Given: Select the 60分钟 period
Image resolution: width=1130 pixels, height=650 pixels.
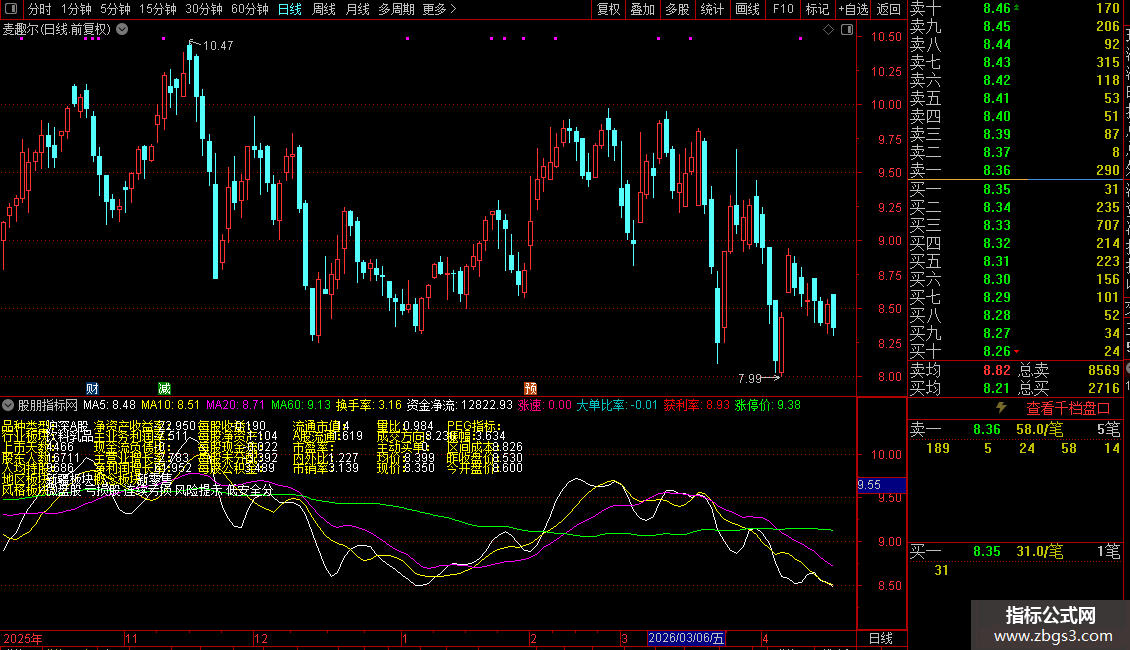Looking at the screenshot, I should 249,9.
